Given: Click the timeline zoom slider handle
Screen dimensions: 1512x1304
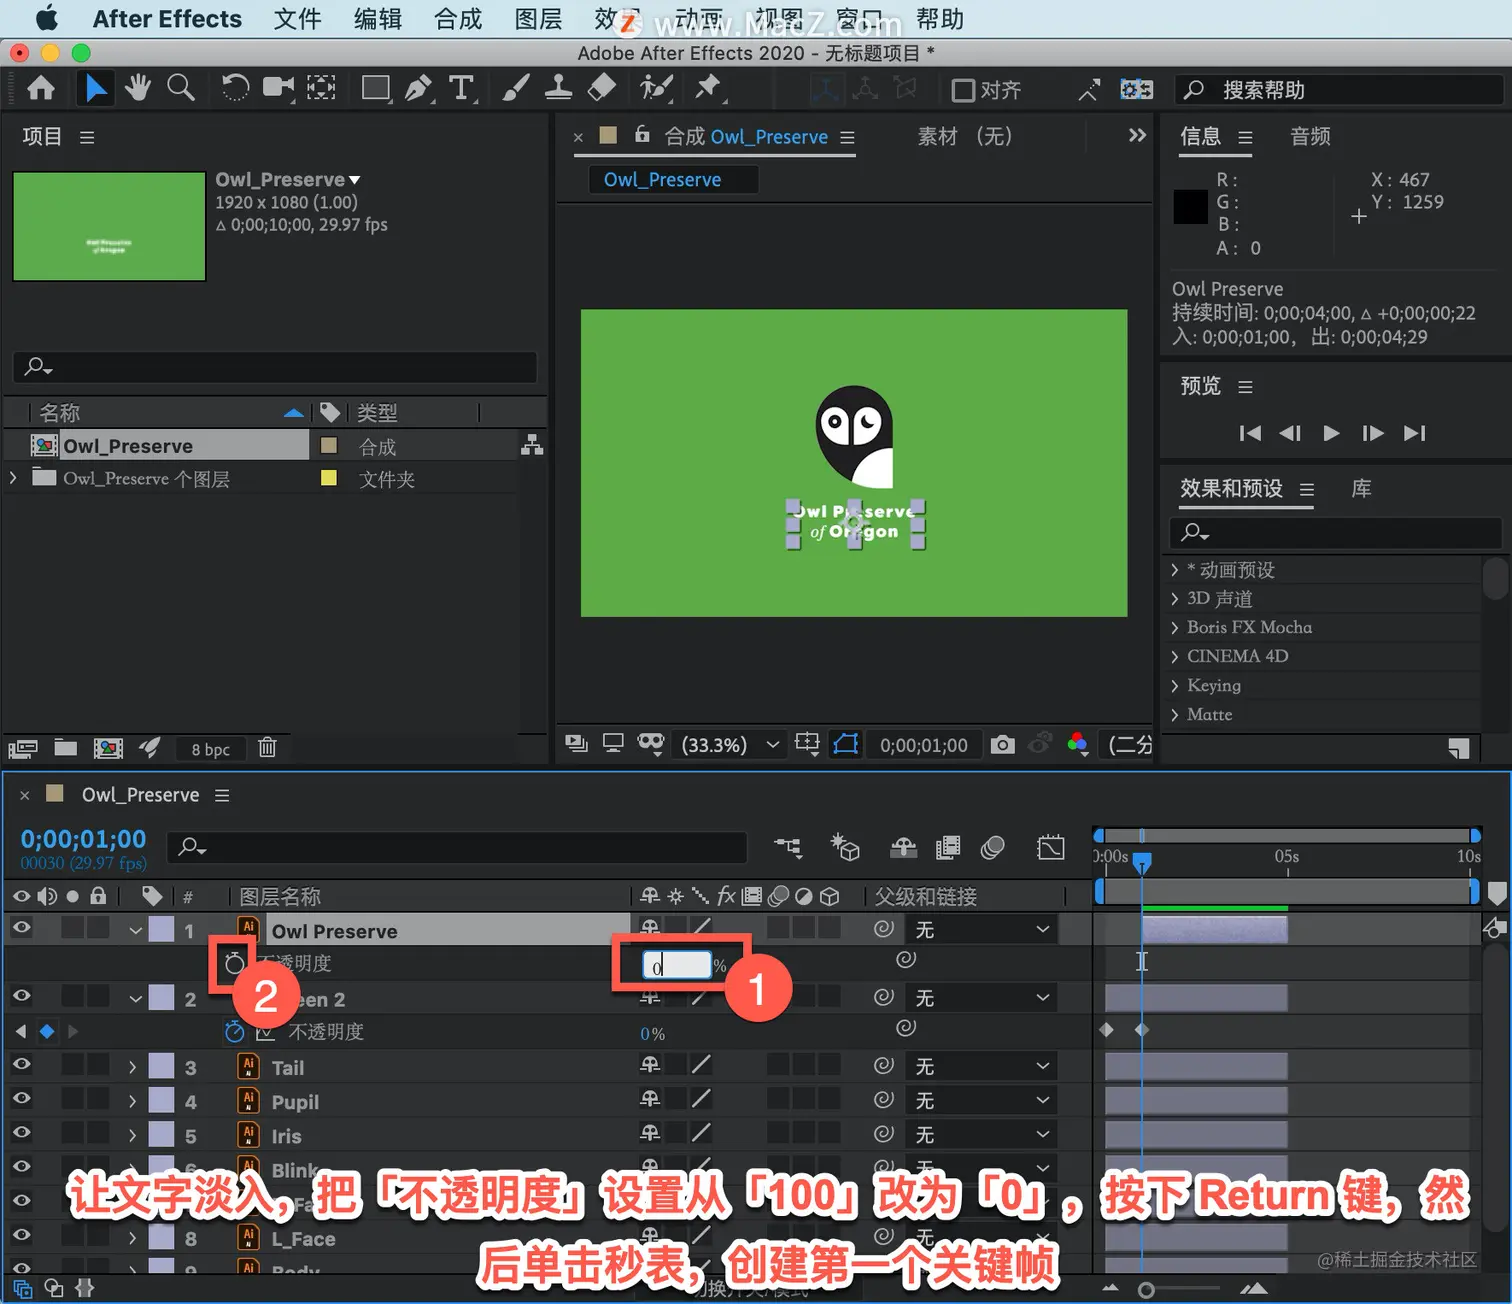Looking at the screenshot, I should click(x=1147, y=1290).
